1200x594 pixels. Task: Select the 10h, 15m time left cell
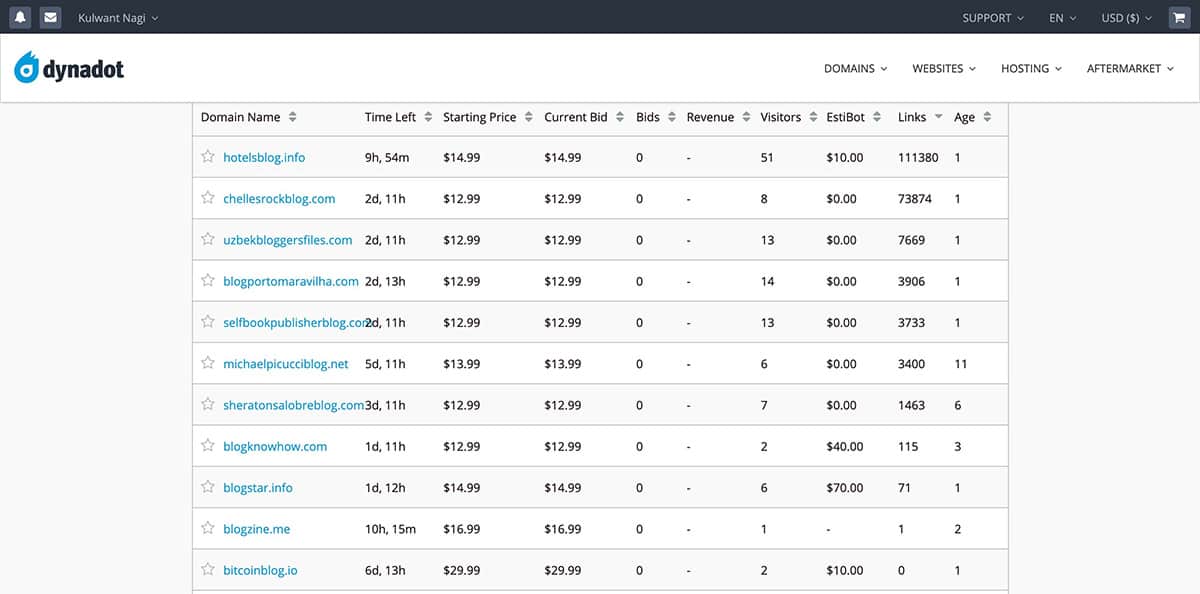click(390, 529)
